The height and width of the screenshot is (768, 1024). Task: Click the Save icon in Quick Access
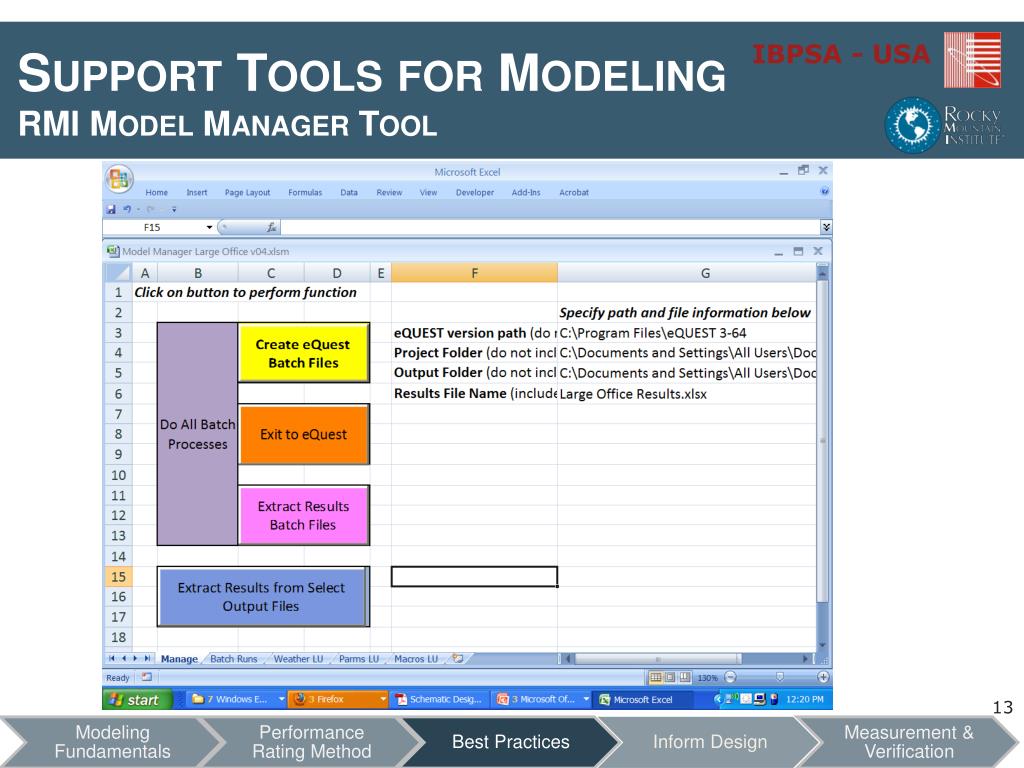point(111,210)
